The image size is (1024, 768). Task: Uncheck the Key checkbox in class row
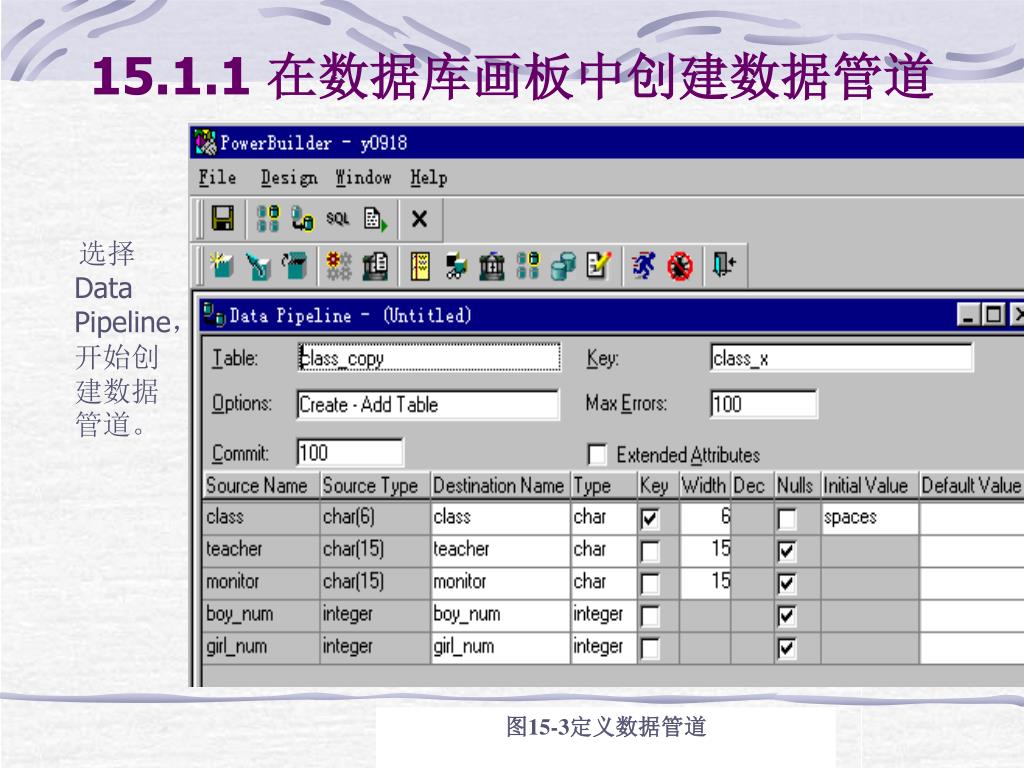pyautogui.click(x=650, y=519)
